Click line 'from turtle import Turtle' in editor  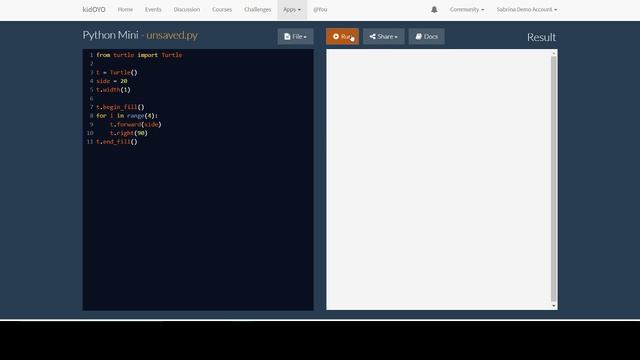139,55
